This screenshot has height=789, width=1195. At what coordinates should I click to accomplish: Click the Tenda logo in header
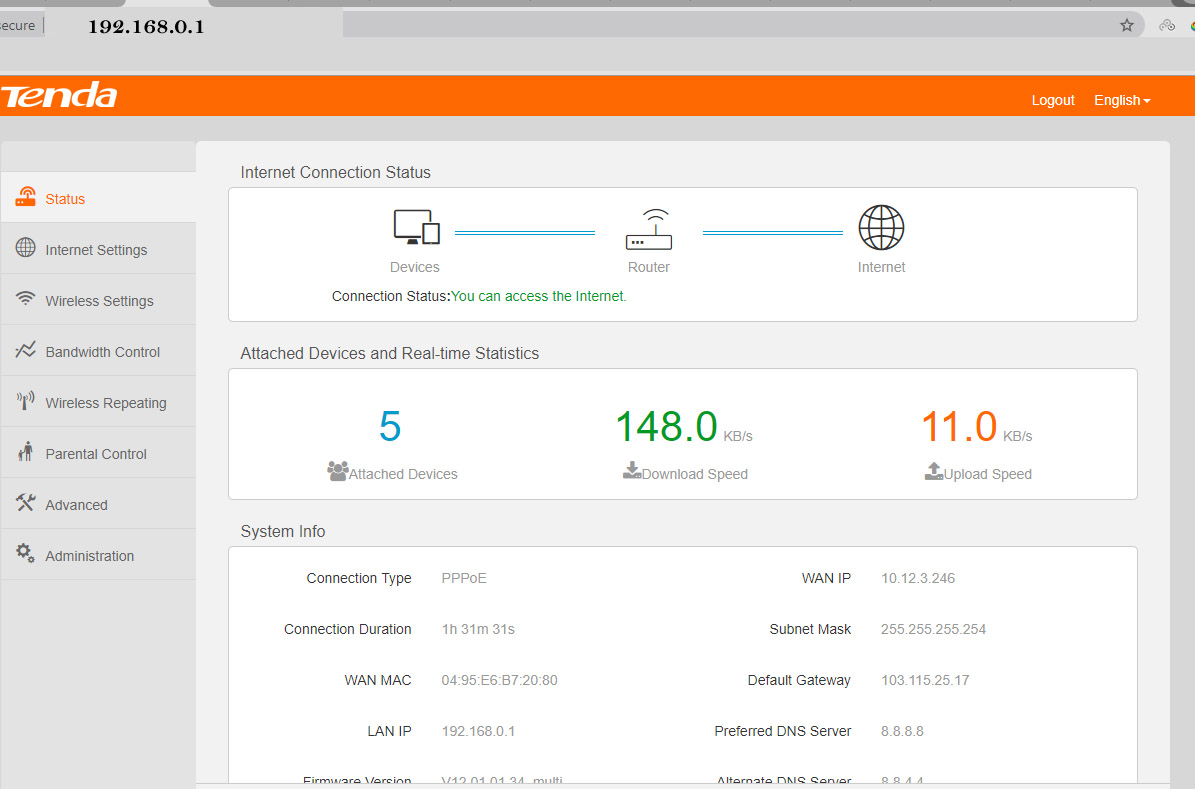[x=60, y=96]
